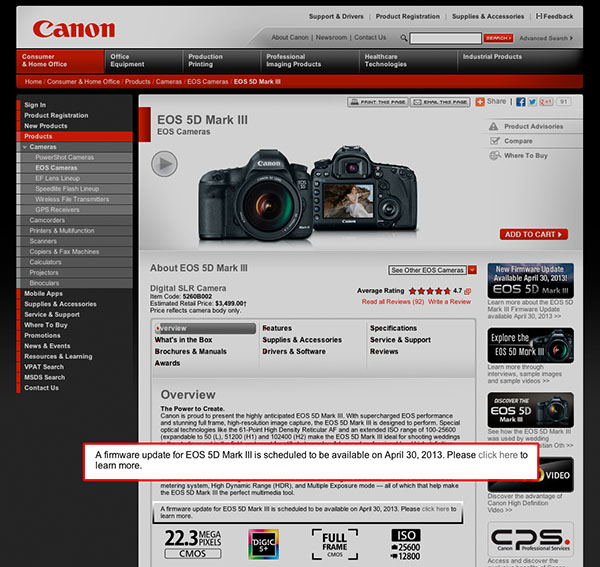
Task: Select Brochures & Manuals tab
Action: [191, 351]
